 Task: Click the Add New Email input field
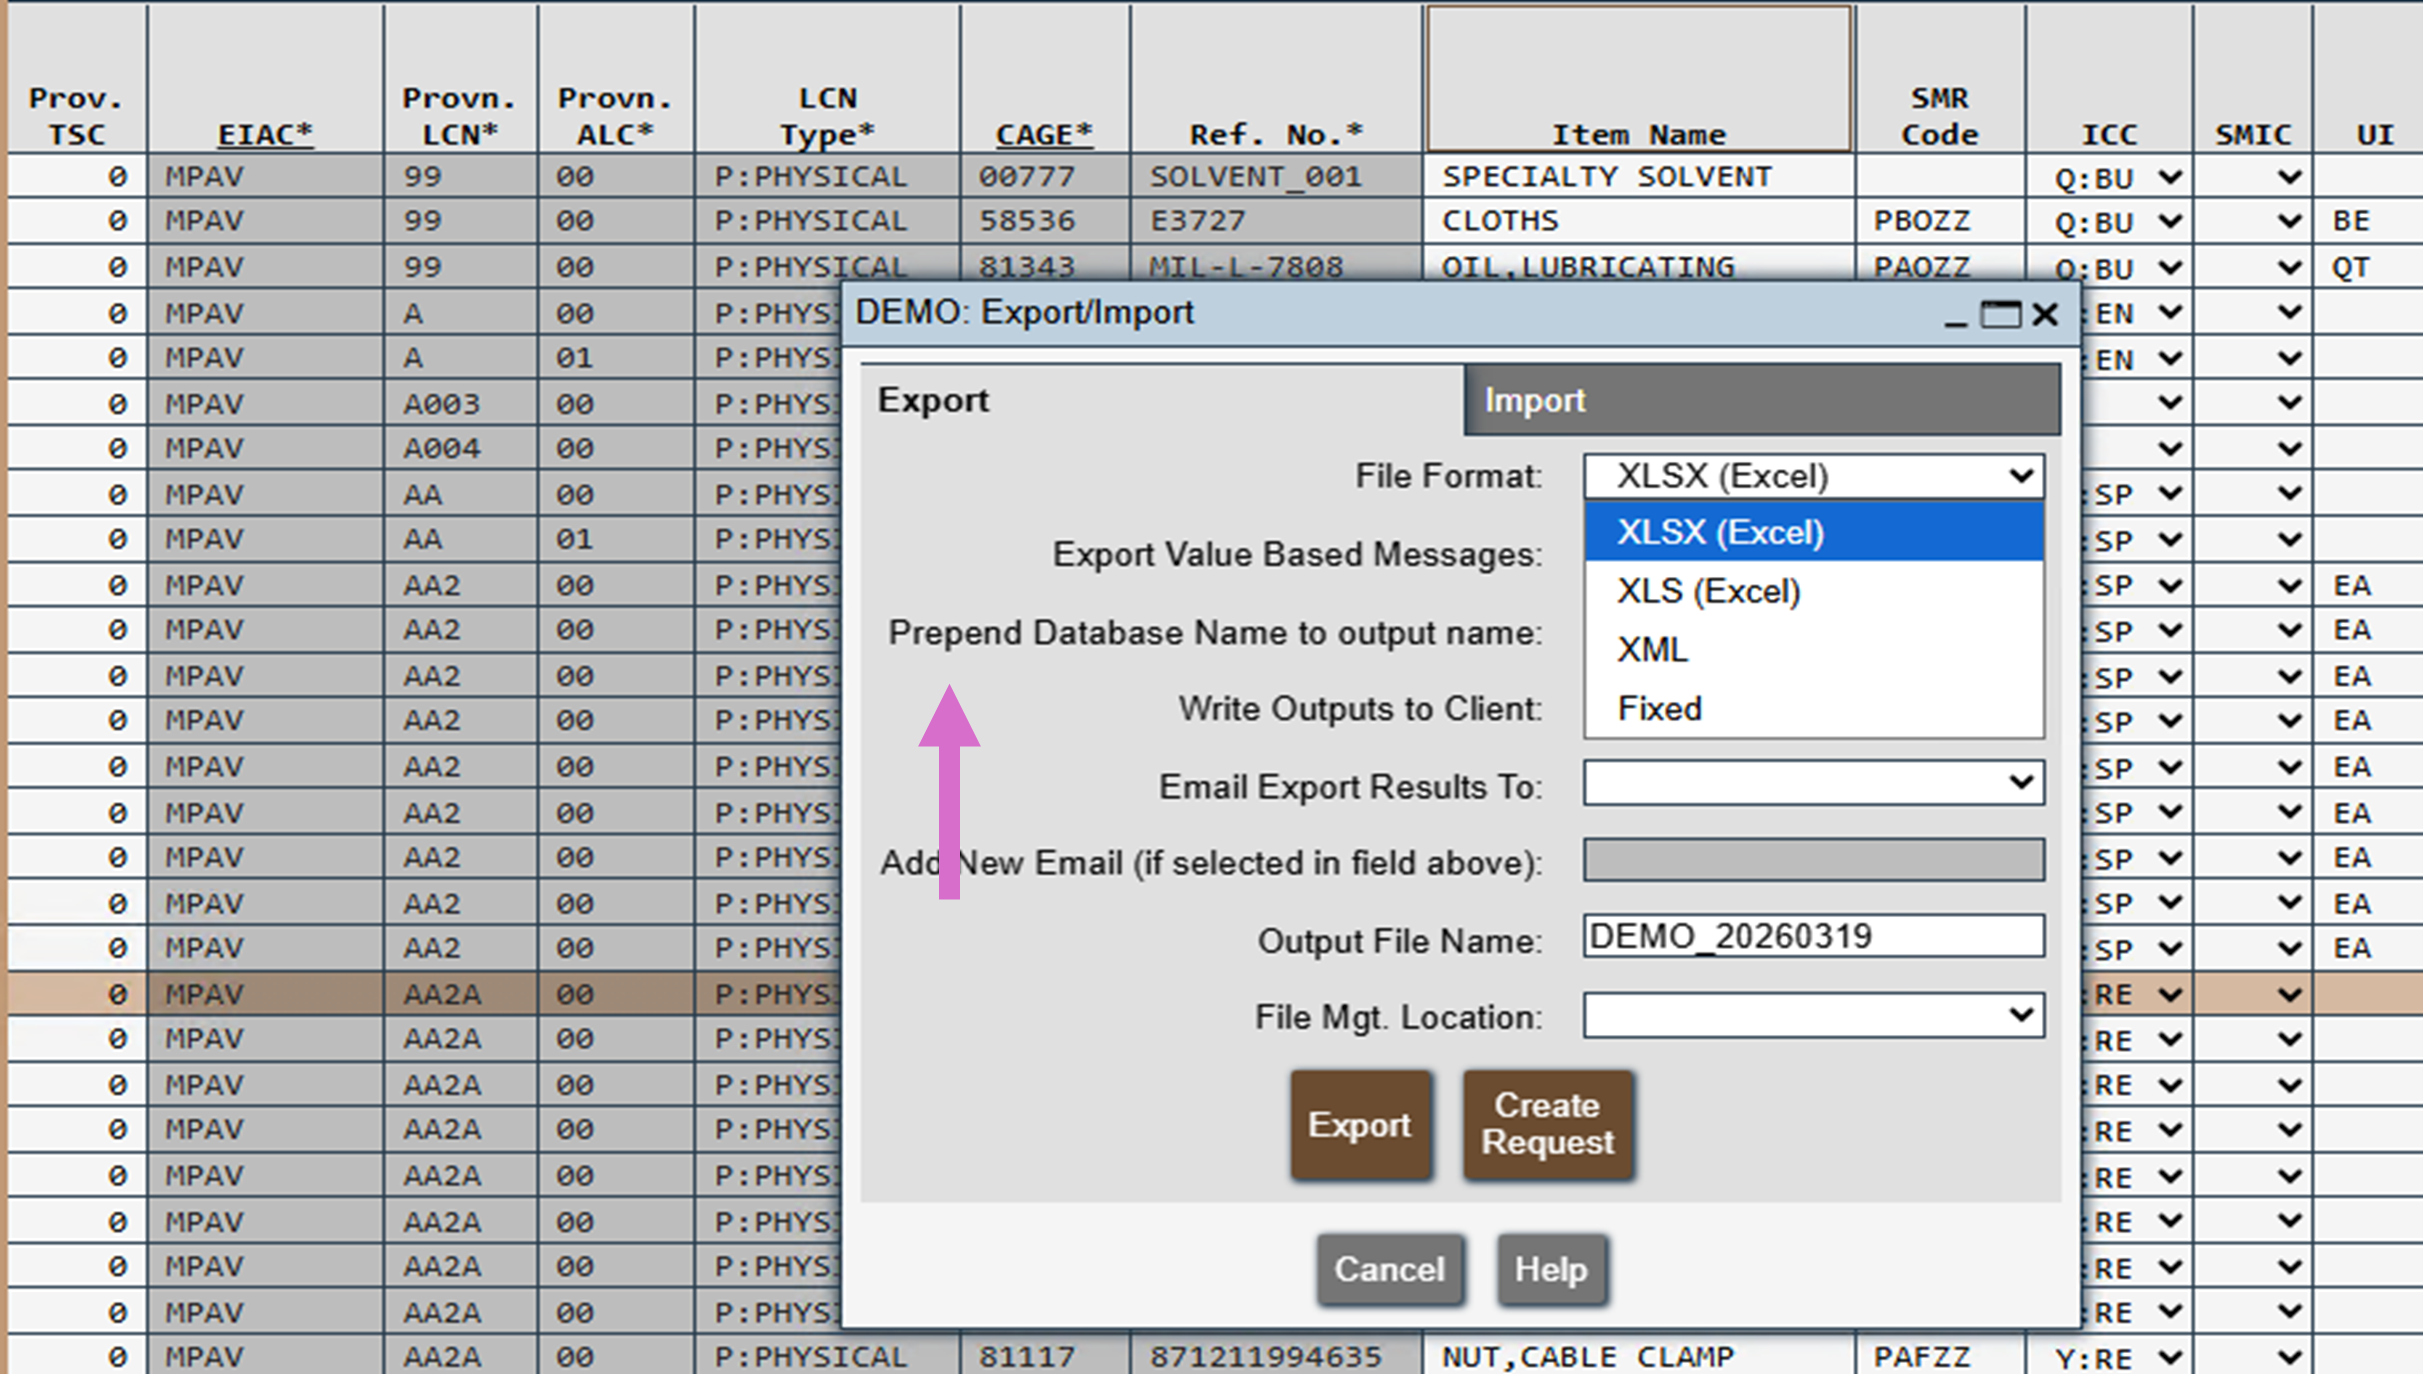[x=1811, y=861]
